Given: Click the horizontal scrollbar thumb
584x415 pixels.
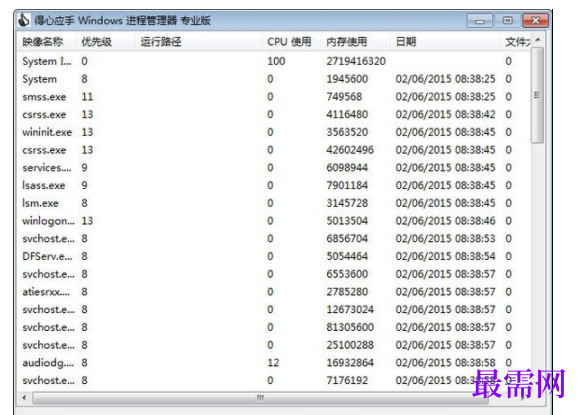Looking at the screenshot, I should [x=260, y=398].
